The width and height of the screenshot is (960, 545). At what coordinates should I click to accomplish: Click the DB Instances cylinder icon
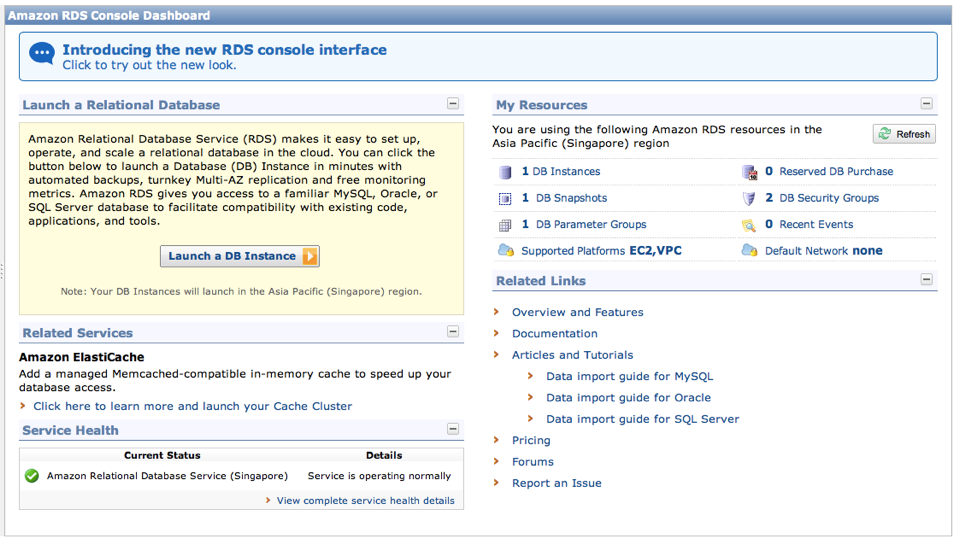point(504,172)
